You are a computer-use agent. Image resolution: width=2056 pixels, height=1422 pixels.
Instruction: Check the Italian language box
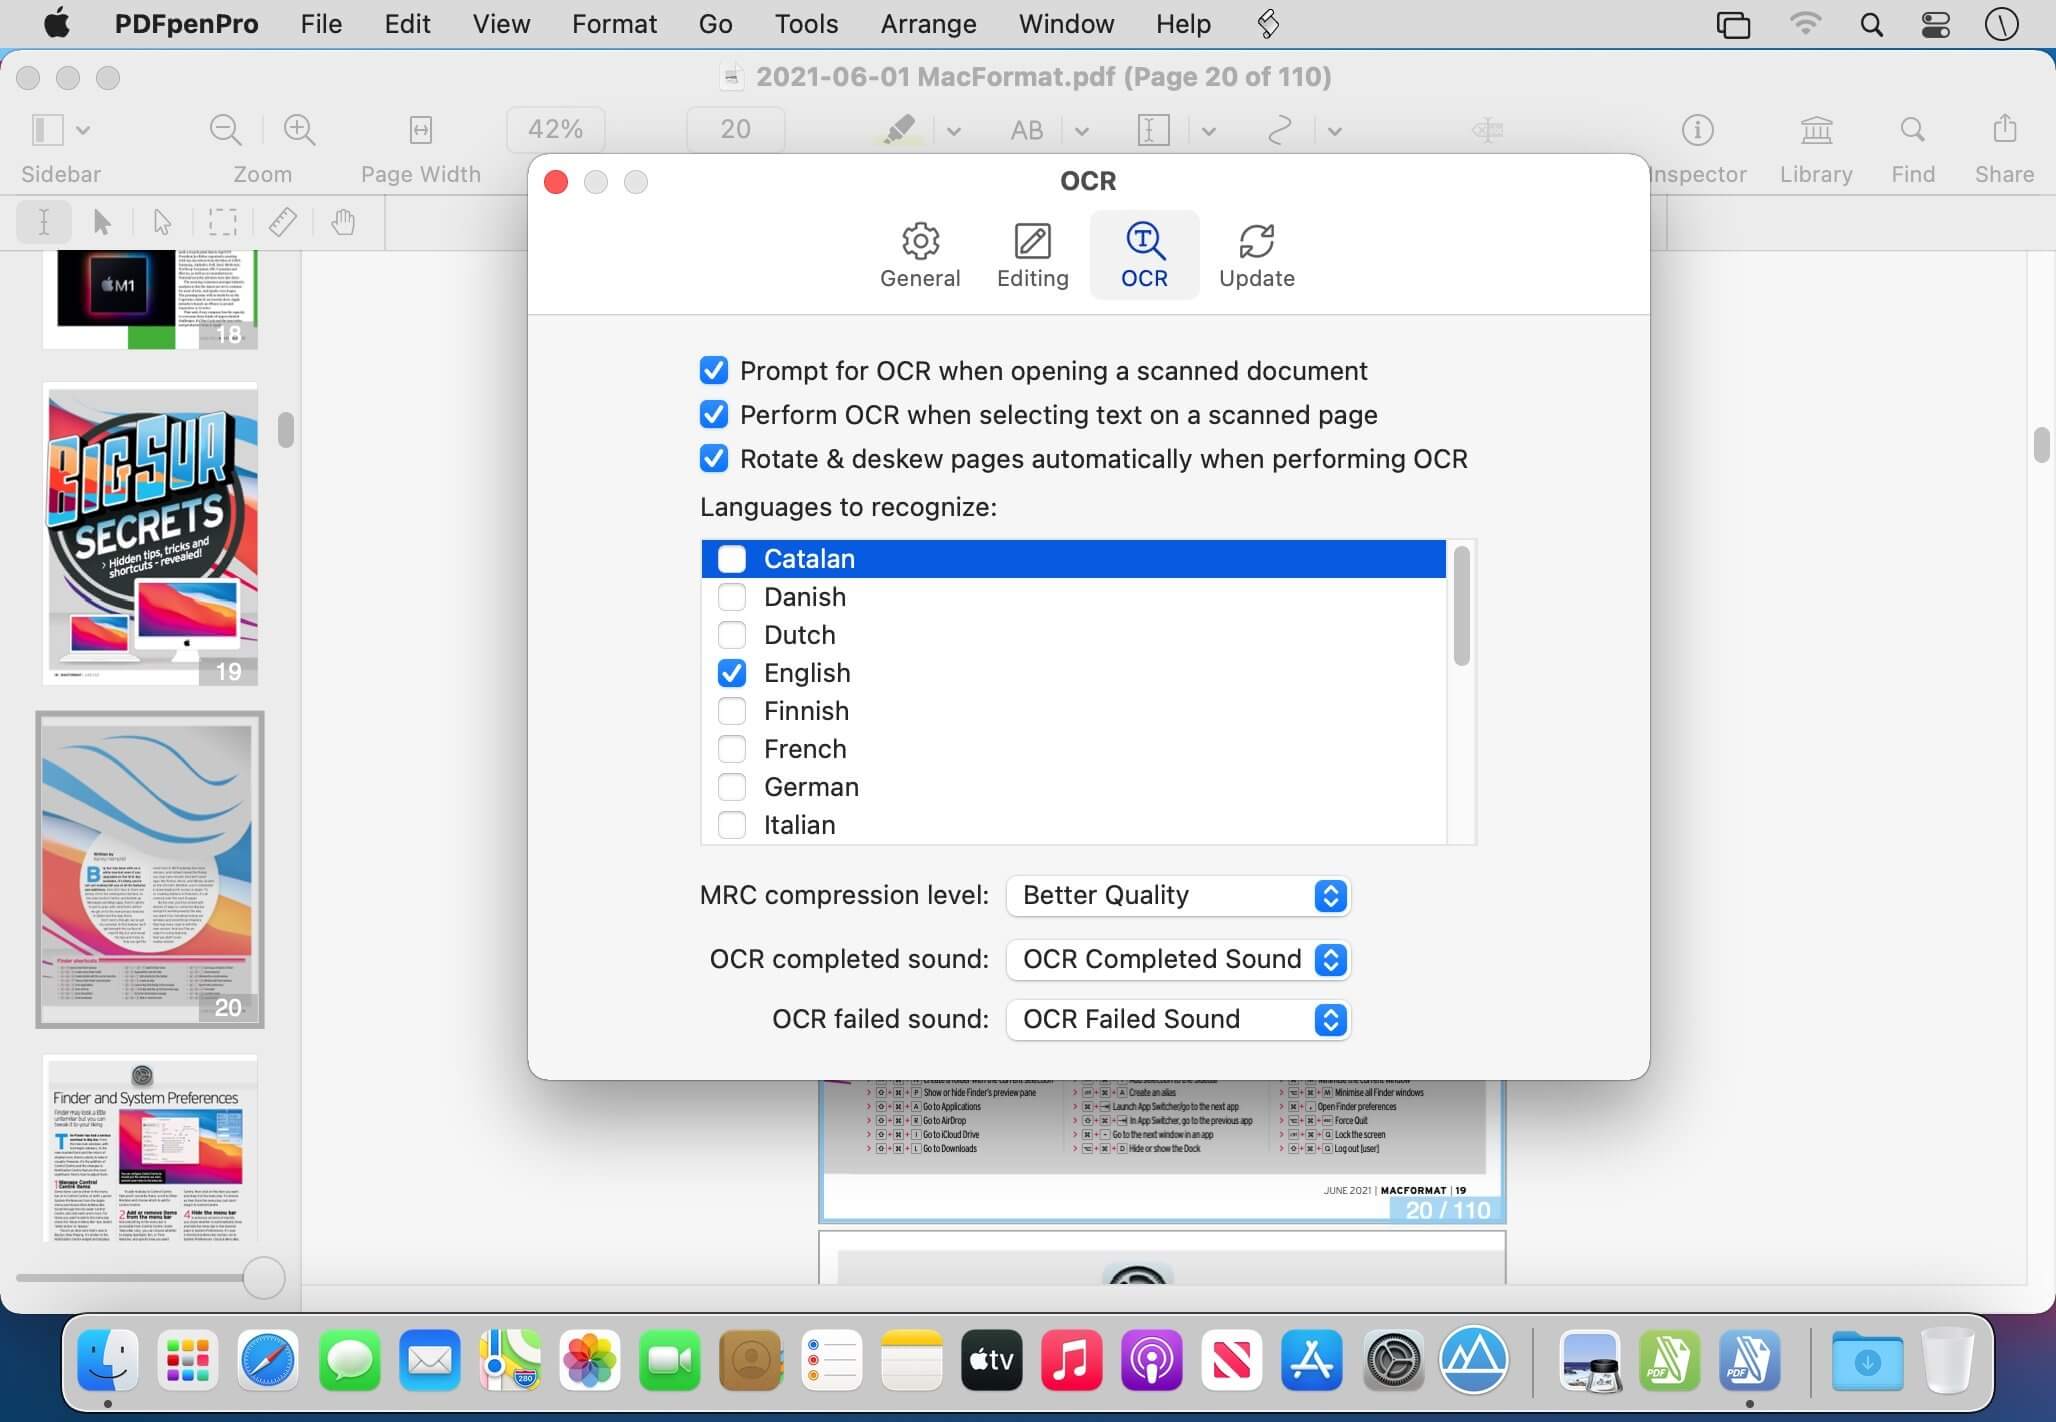732,825
